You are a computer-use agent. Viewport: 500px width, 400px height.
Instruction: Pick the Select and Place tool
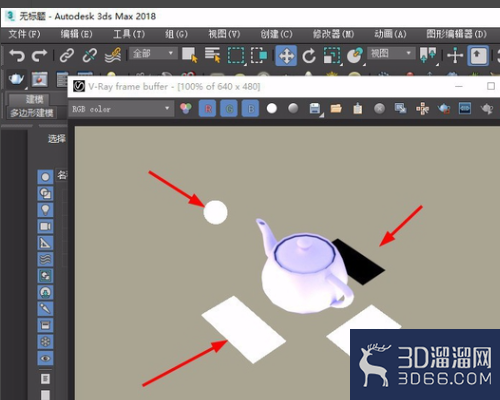tap(355, 55)
